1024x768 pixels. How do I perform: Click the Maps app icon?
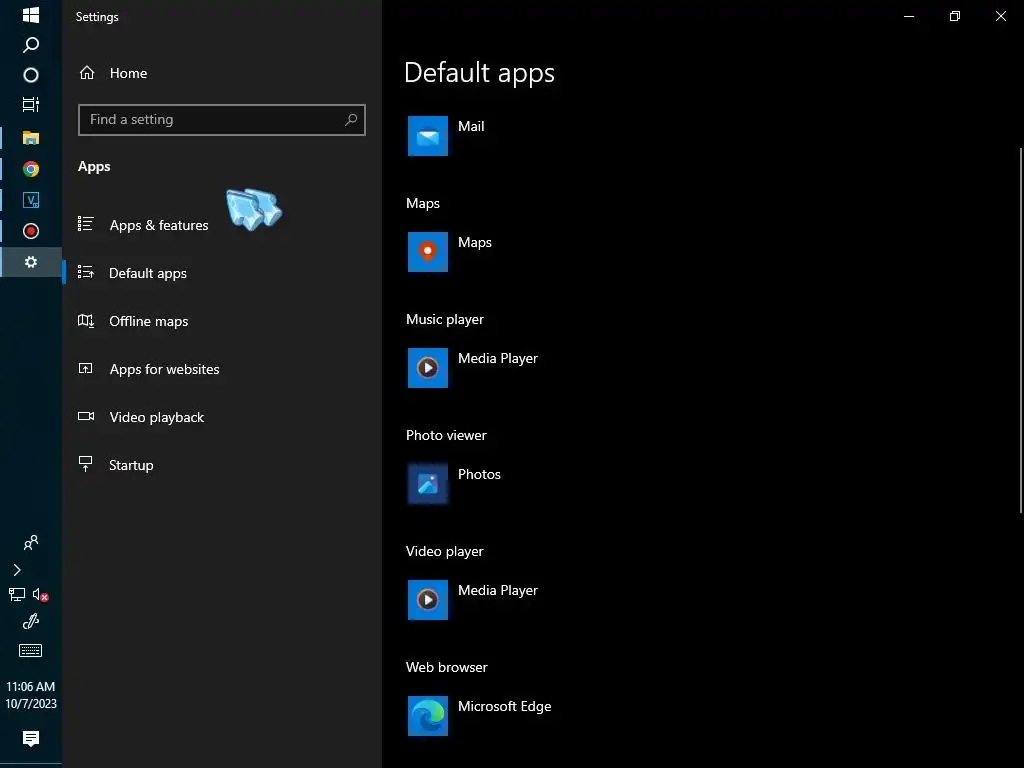tap(428, 251)
